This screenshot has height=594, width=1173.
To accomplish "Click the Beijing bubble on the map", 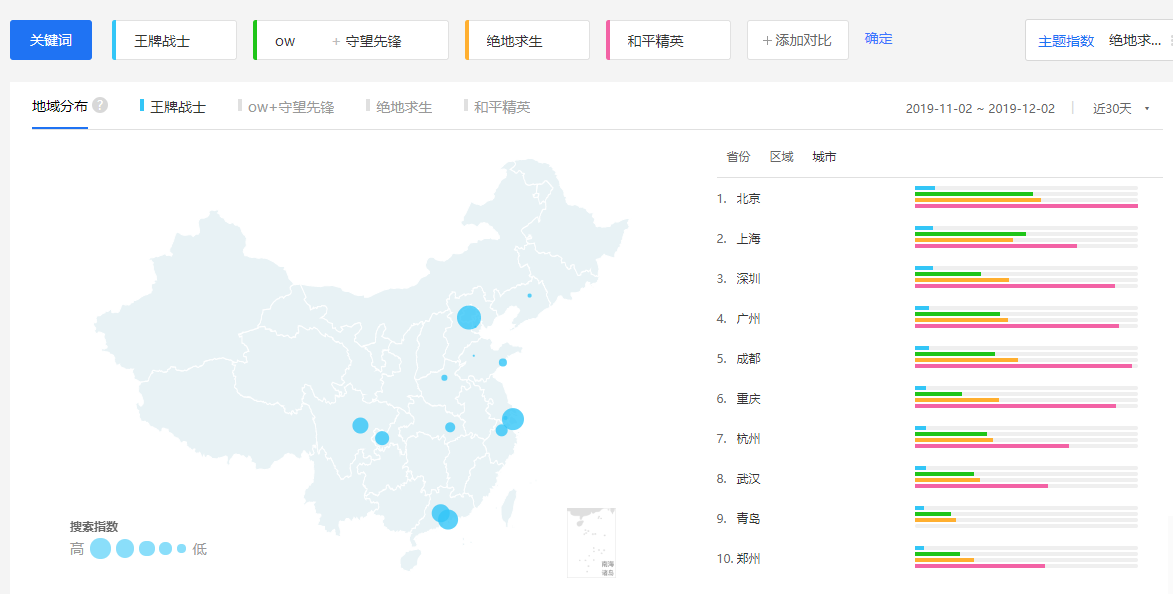I will 469,317.
